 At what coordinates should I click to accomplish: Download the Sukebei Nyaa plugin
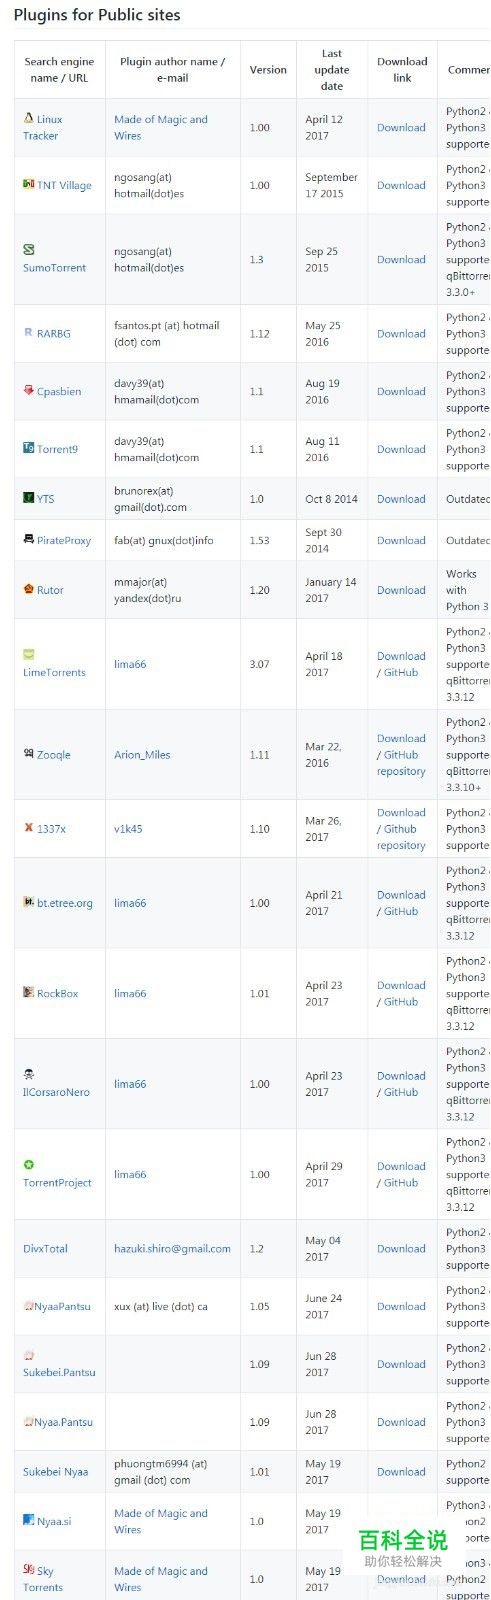click(401, 1472)
